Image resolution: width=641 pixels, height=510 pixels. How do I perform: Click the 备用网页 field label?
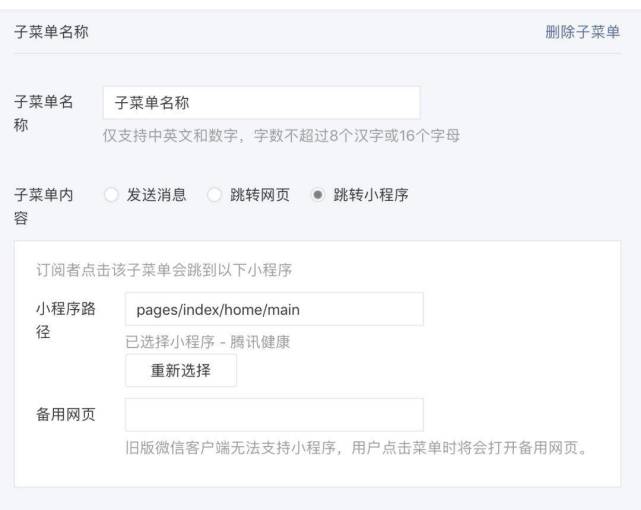(66, 414)
